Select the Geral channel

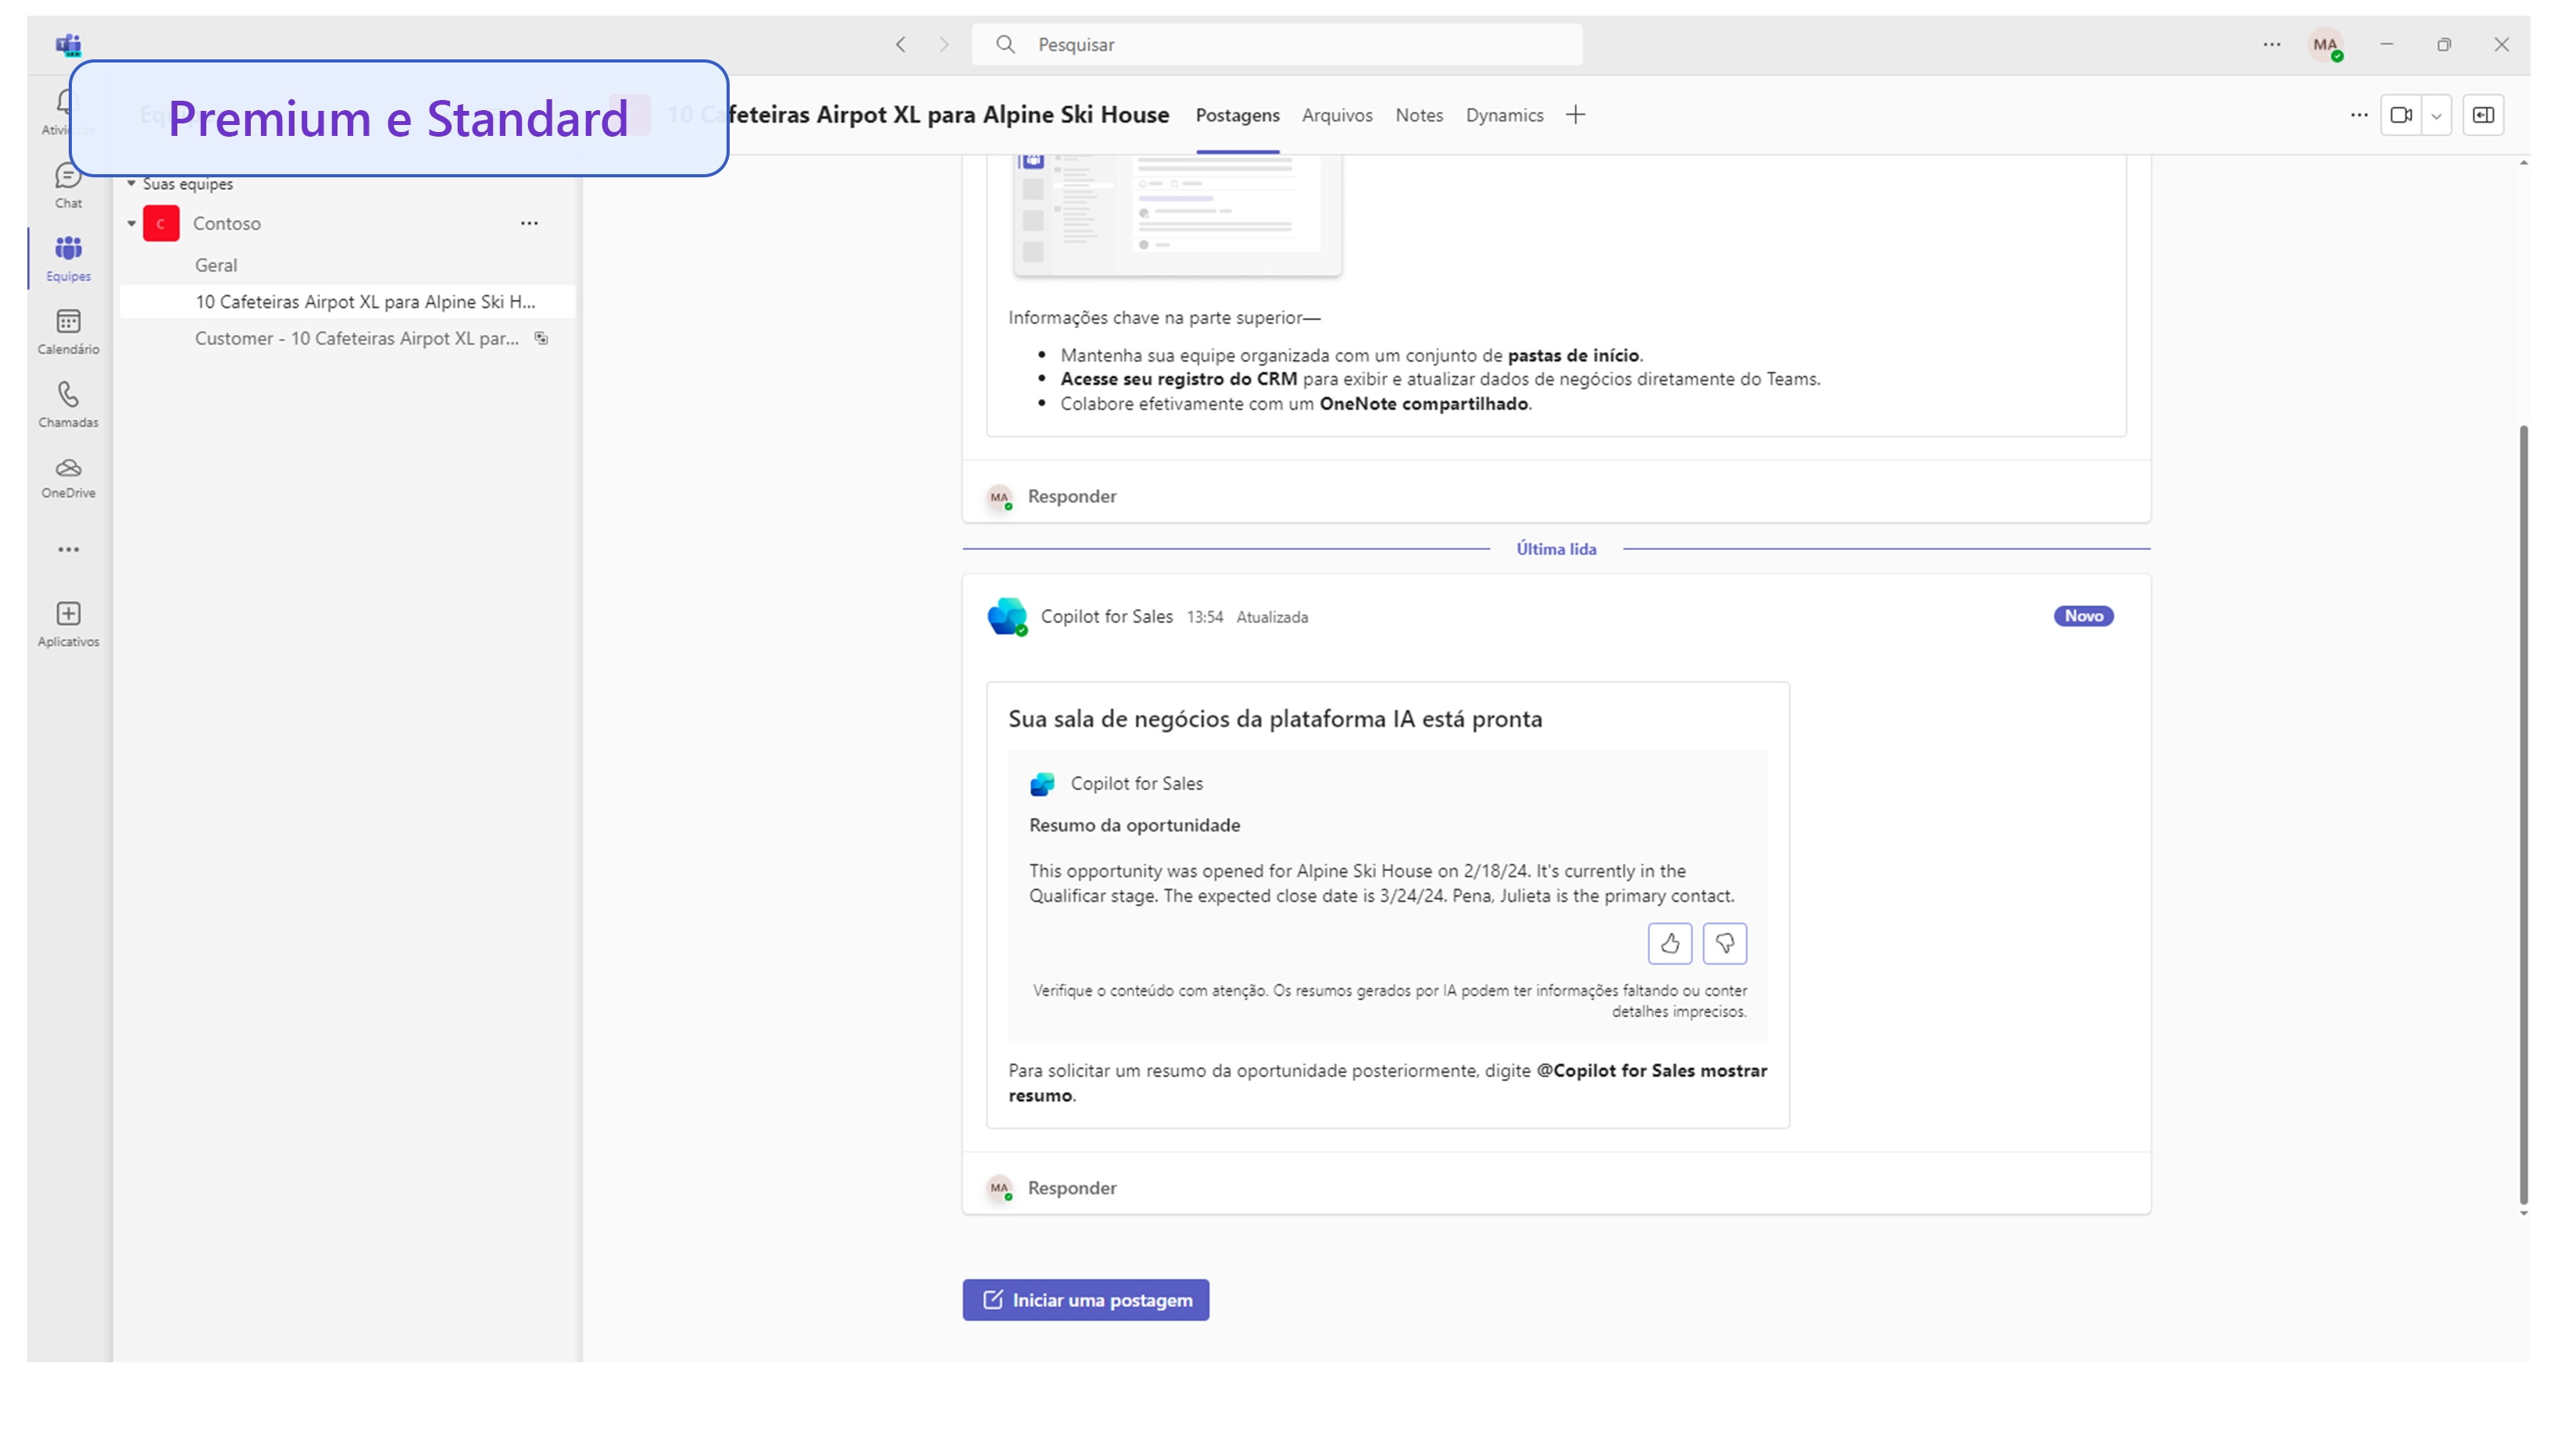(x=216, y=265)
